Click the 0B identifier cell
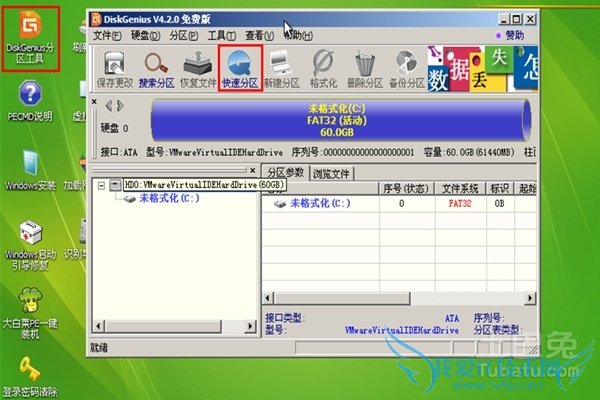Screen dimensions: 600x400 pyautogui.click(x=500, y=204)
